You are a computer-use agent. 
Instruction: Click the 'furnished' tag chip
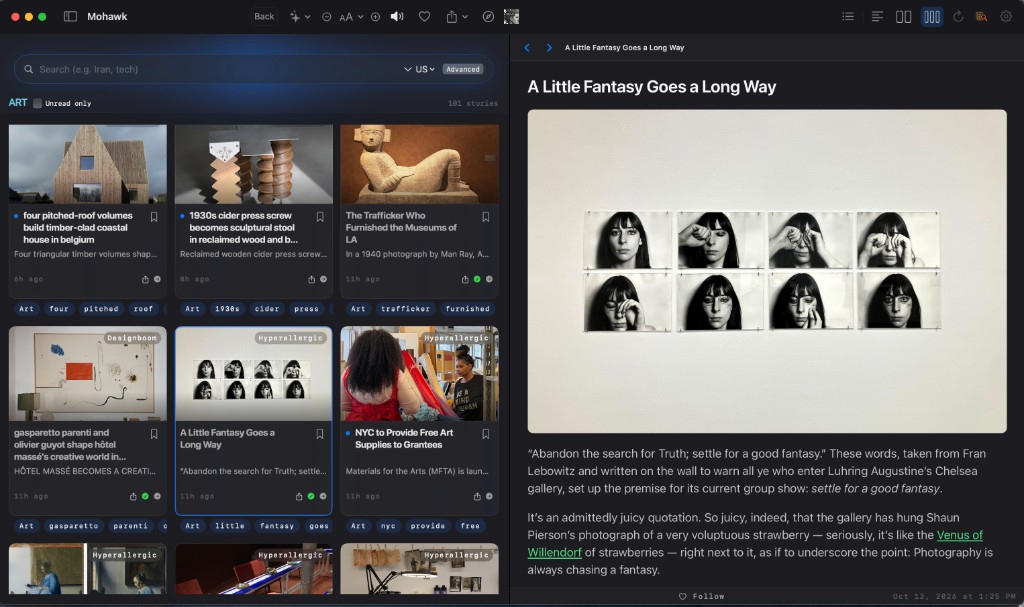pyautogui.click(x=468, y=308)
